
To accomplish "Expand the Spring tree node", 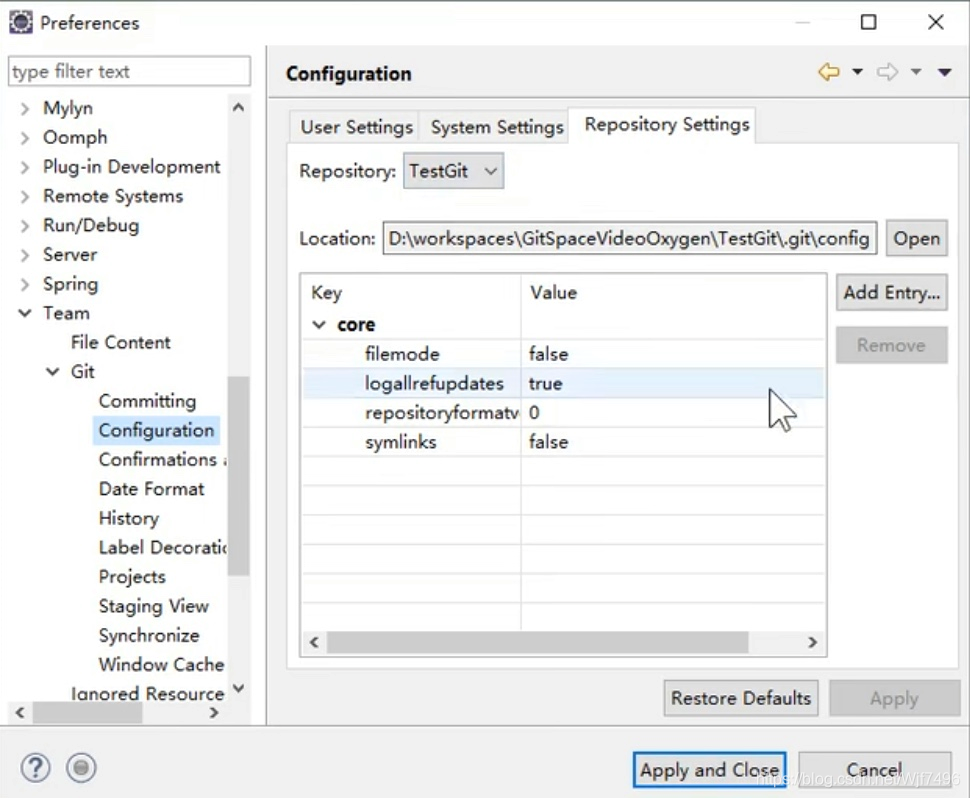I will coord(24,285).
